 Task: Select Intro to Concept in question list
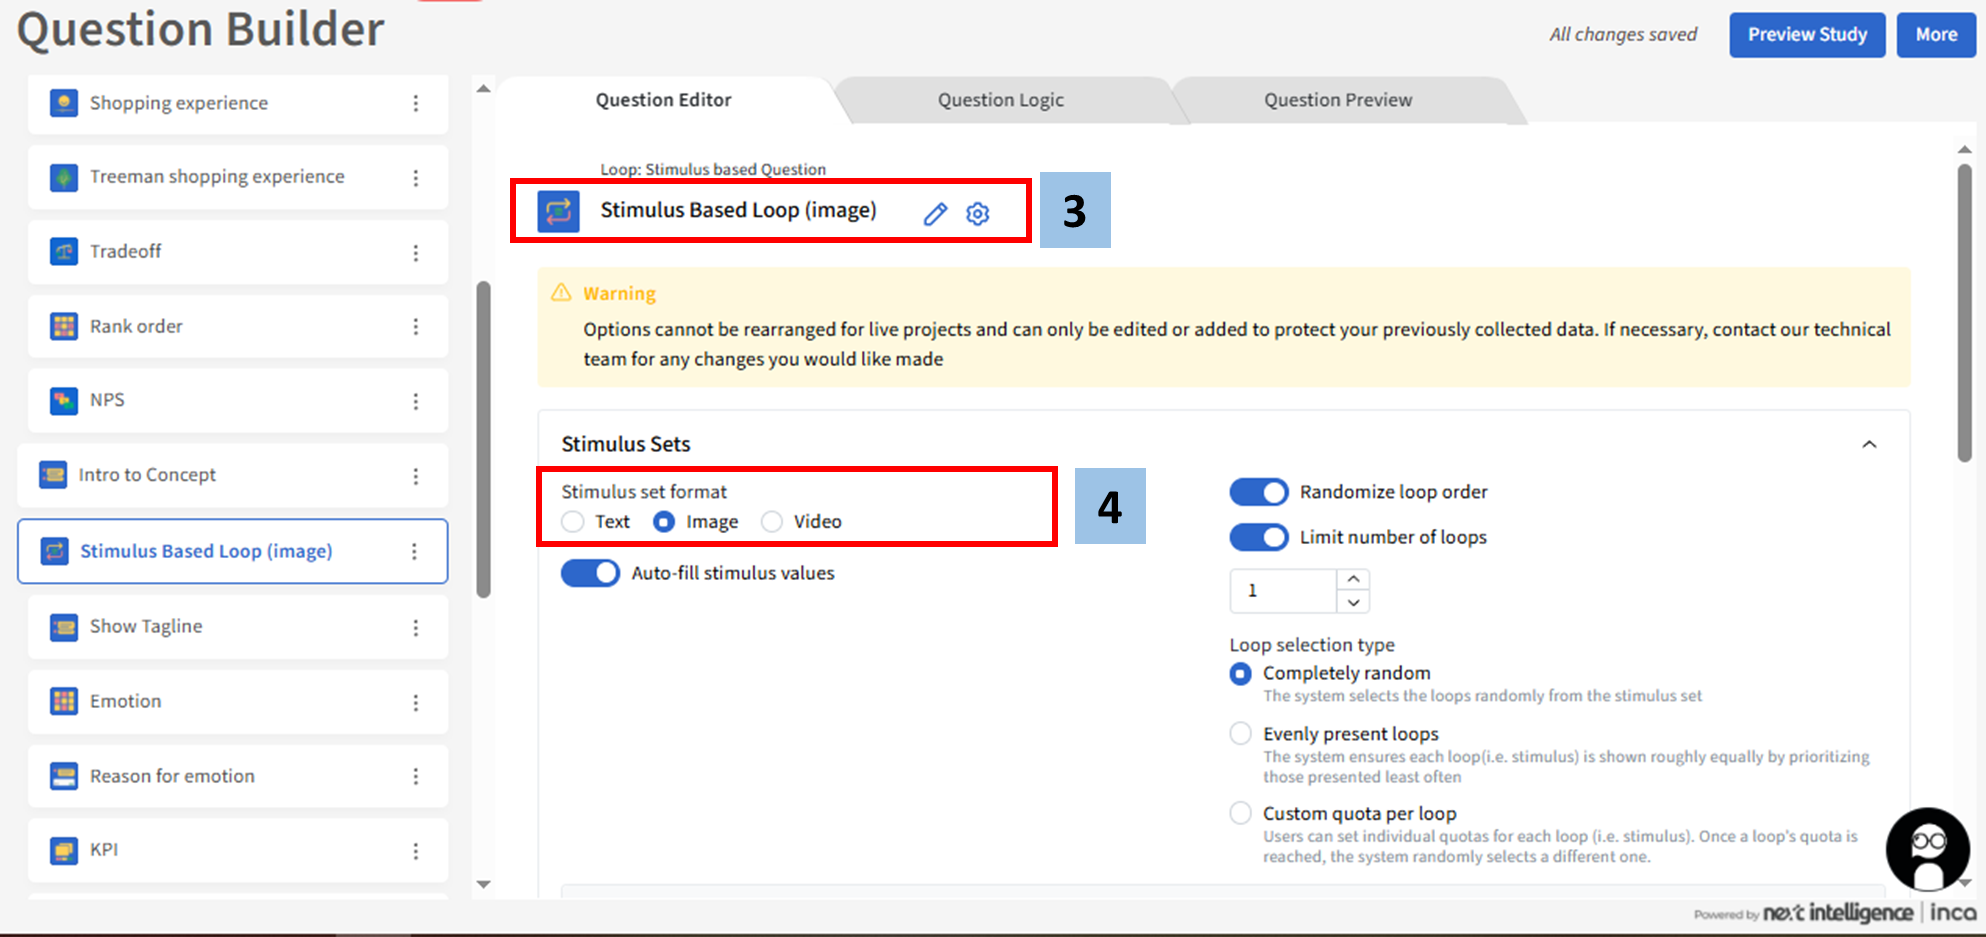coord(147,475)
